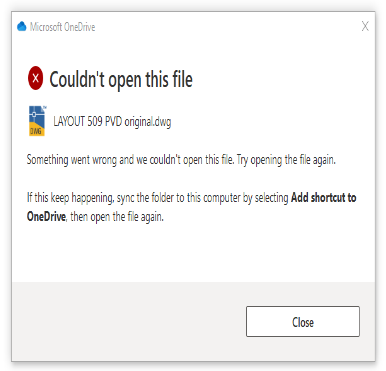Screen dimensions: 386x371
Task: Click empty title bar area beside title
Action: (x=227, y=27)
